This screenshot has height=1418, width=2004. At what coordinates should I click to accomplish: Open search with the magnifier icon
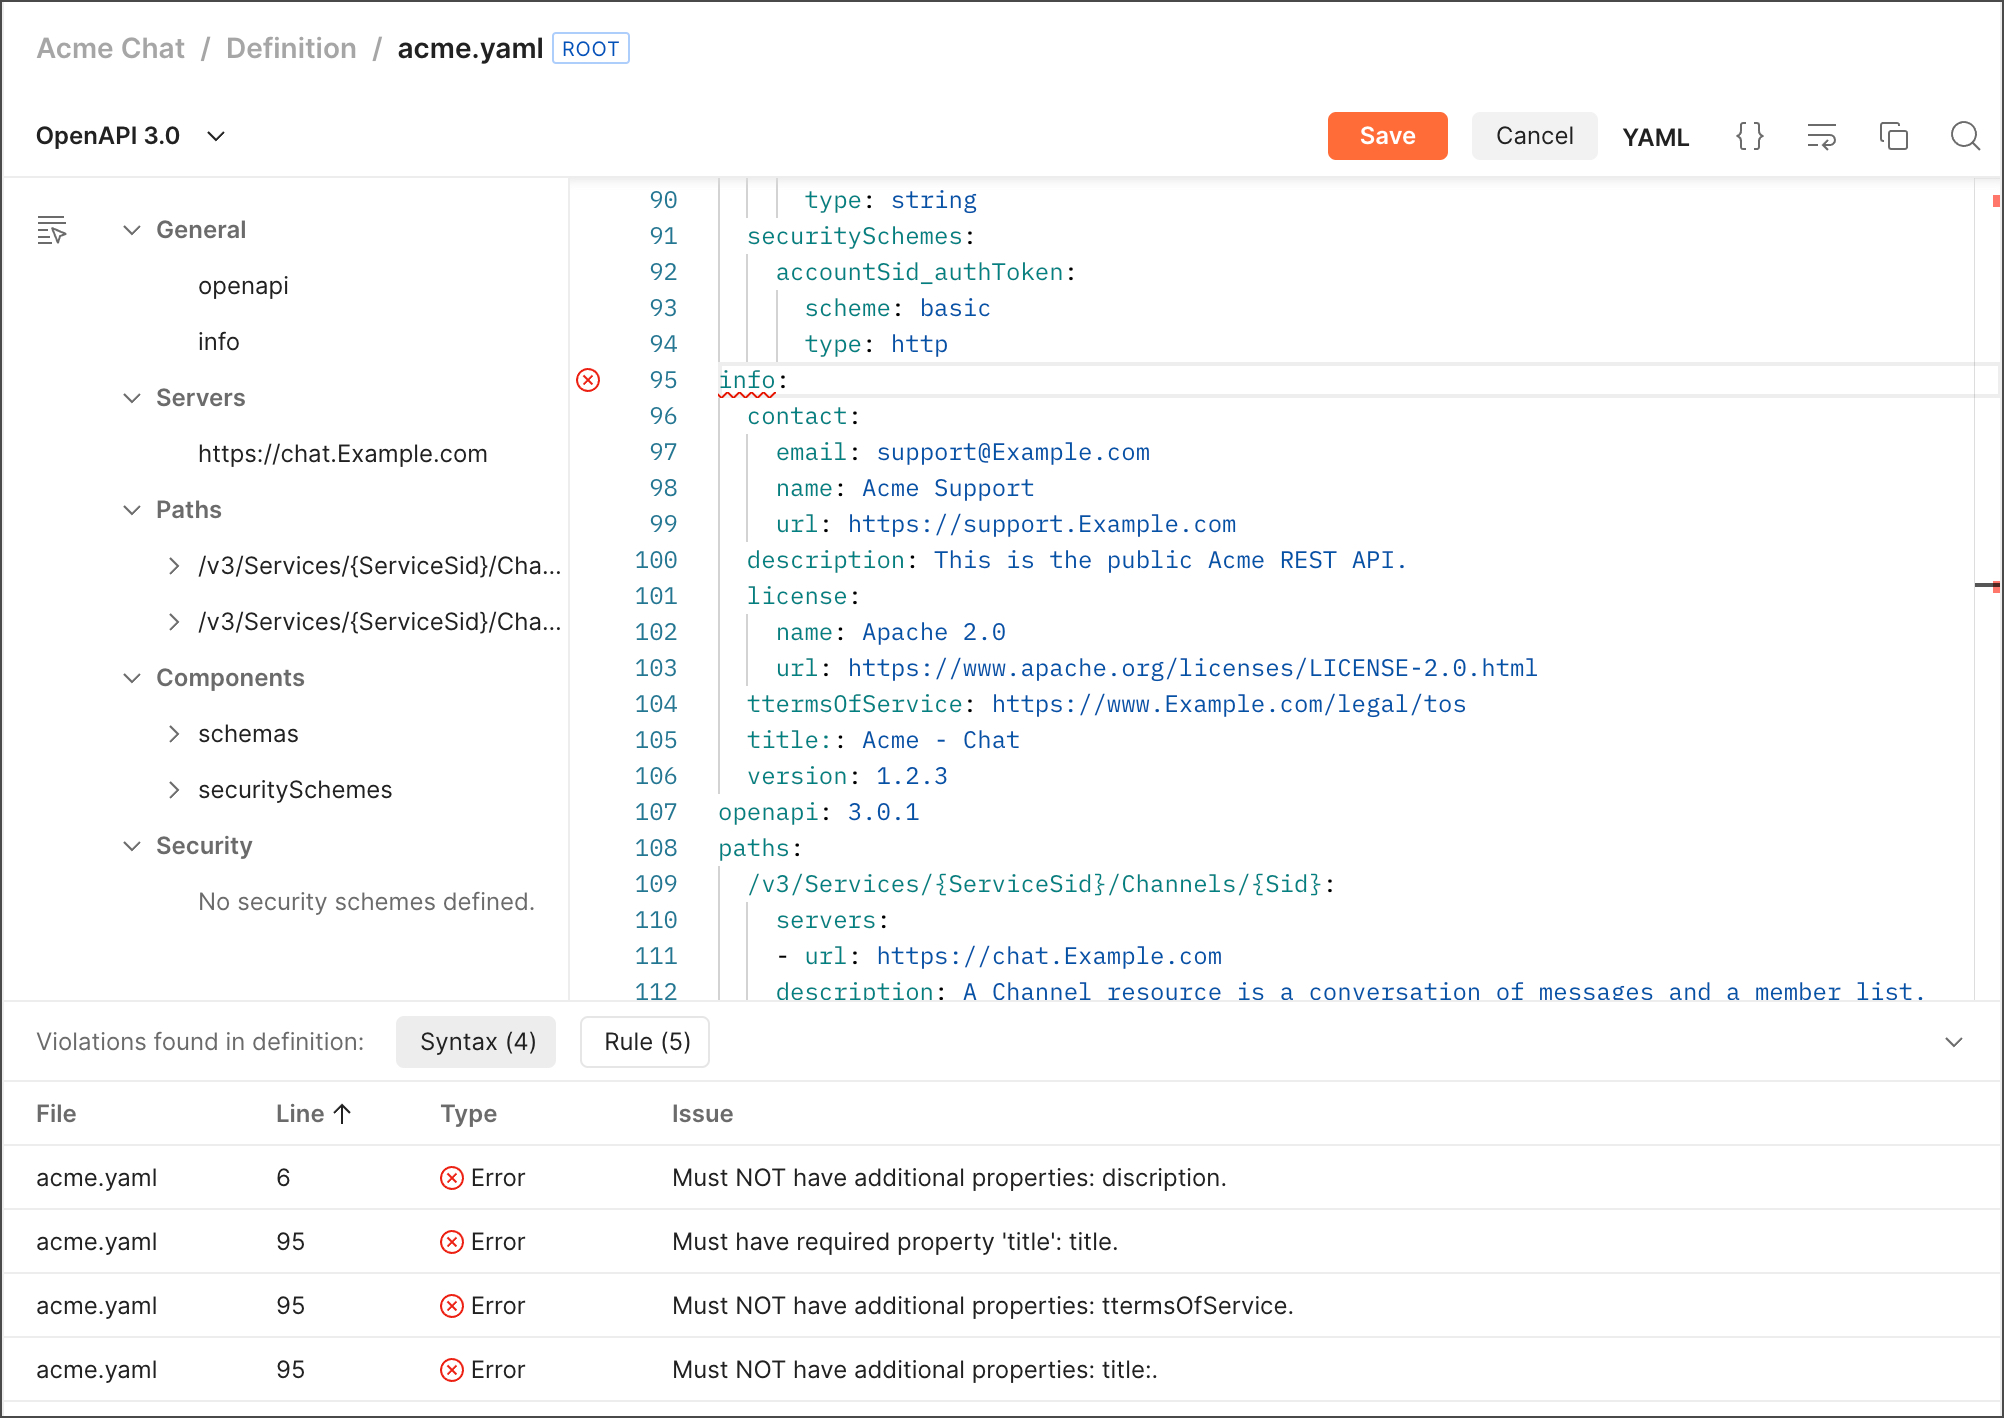pyautogui.click(x=1965, y=136)
